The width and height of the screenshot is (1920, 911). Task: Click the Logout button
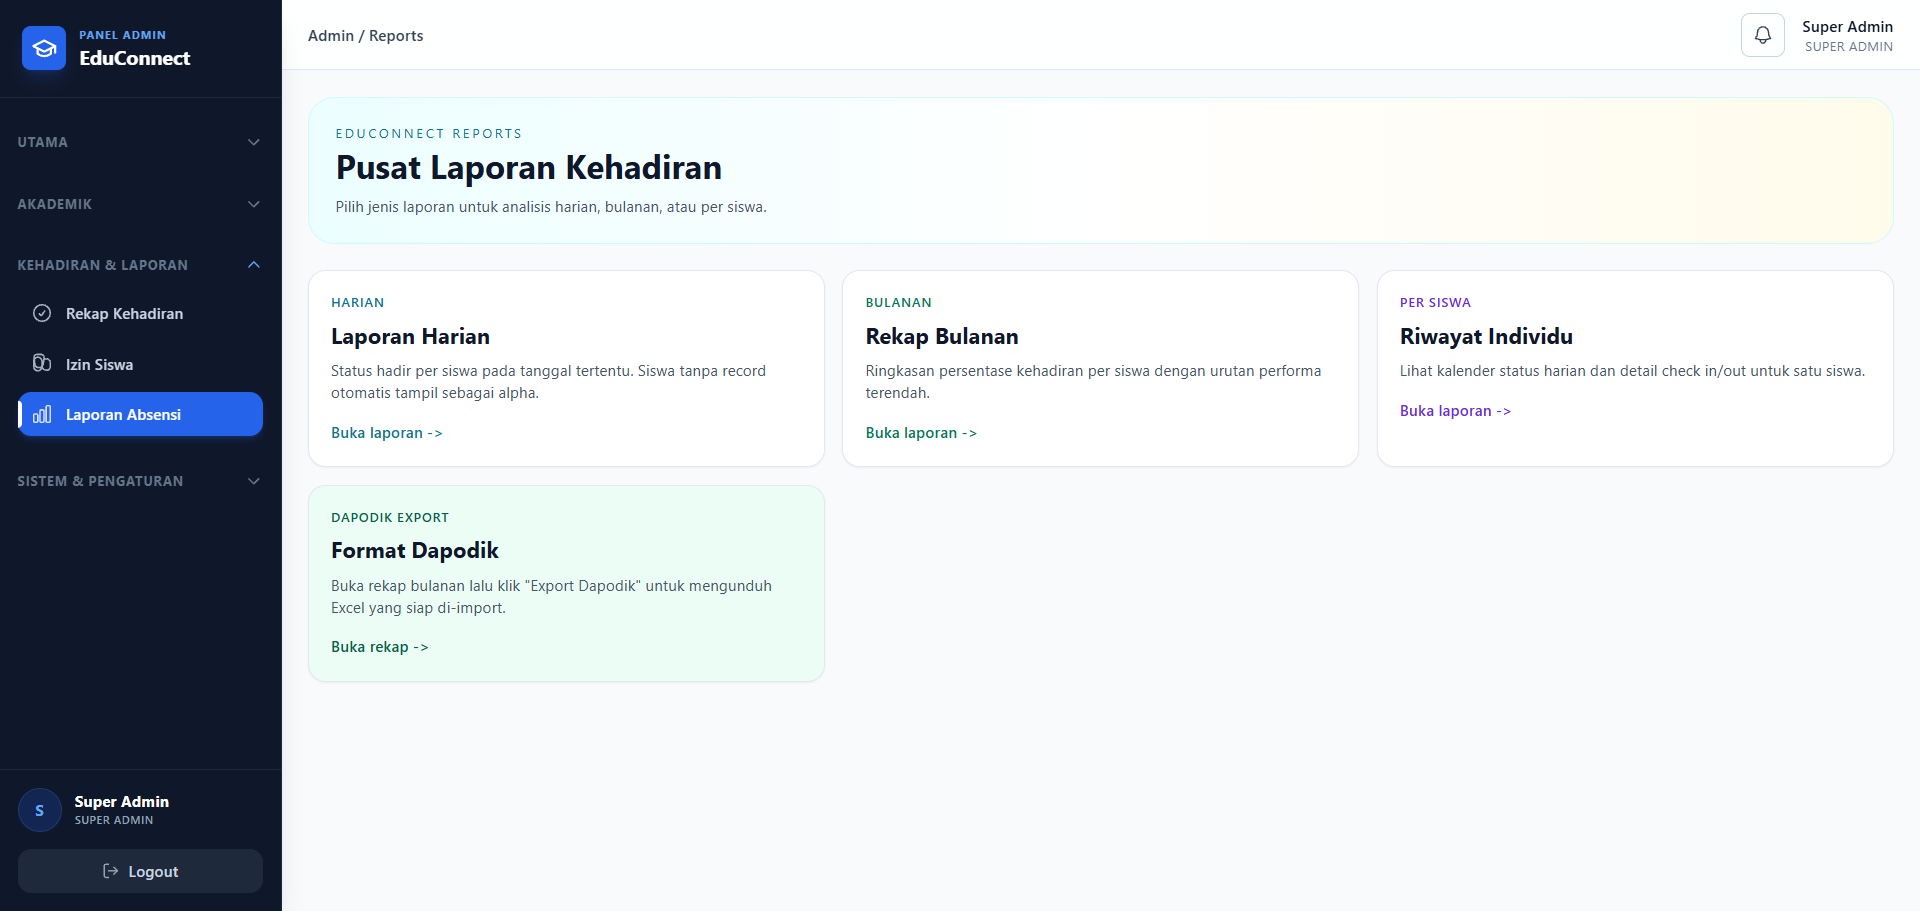[x=140, y=871]
